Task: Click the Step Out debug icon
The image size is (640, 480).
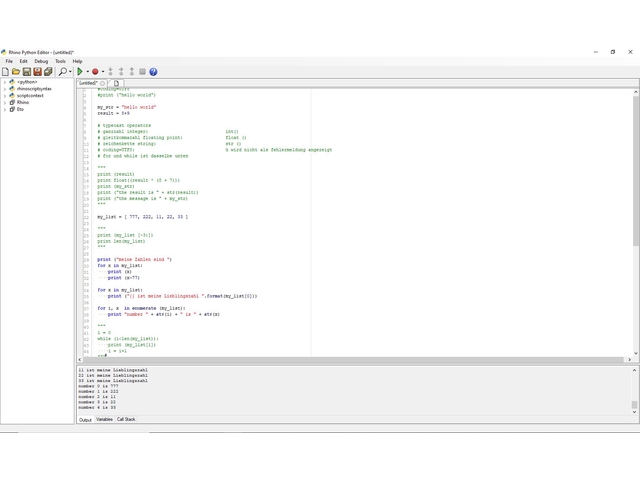Action: pyautogui.click(x=131, y=72)
